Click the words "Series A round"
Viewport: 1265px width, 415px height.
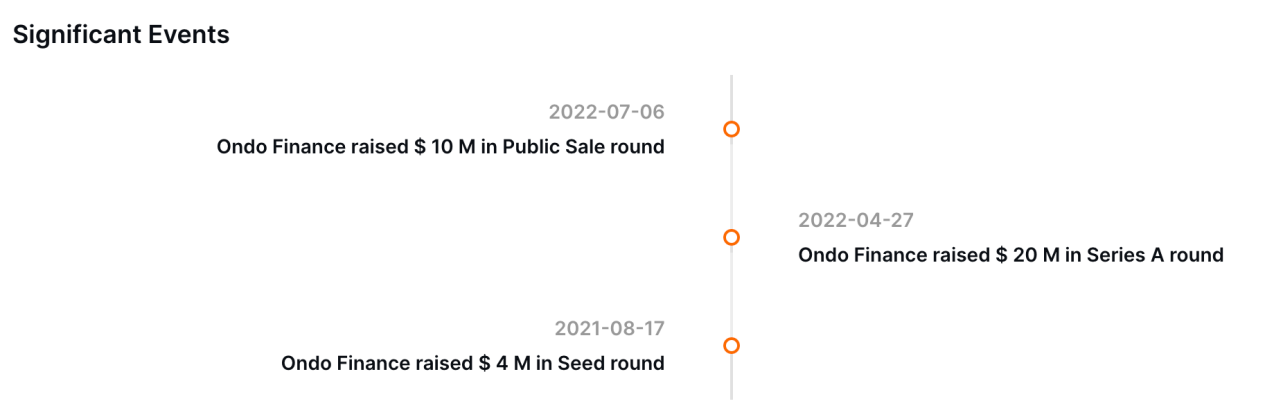click(x=1156, y=255)
